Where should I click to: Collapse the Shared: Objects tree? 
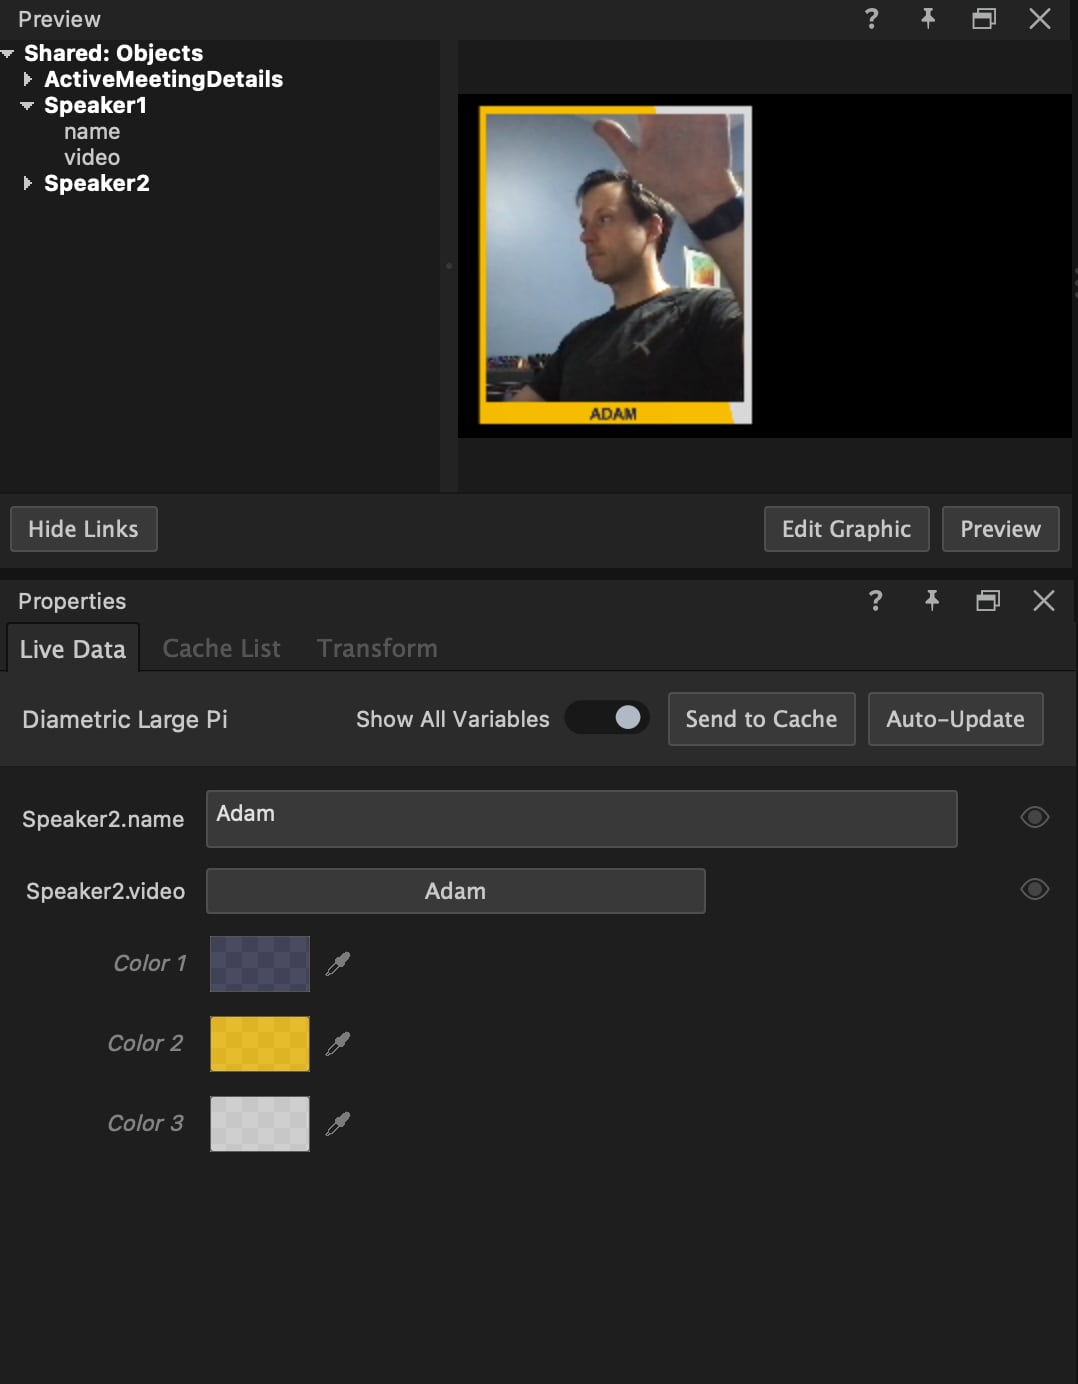click(8, 53)
